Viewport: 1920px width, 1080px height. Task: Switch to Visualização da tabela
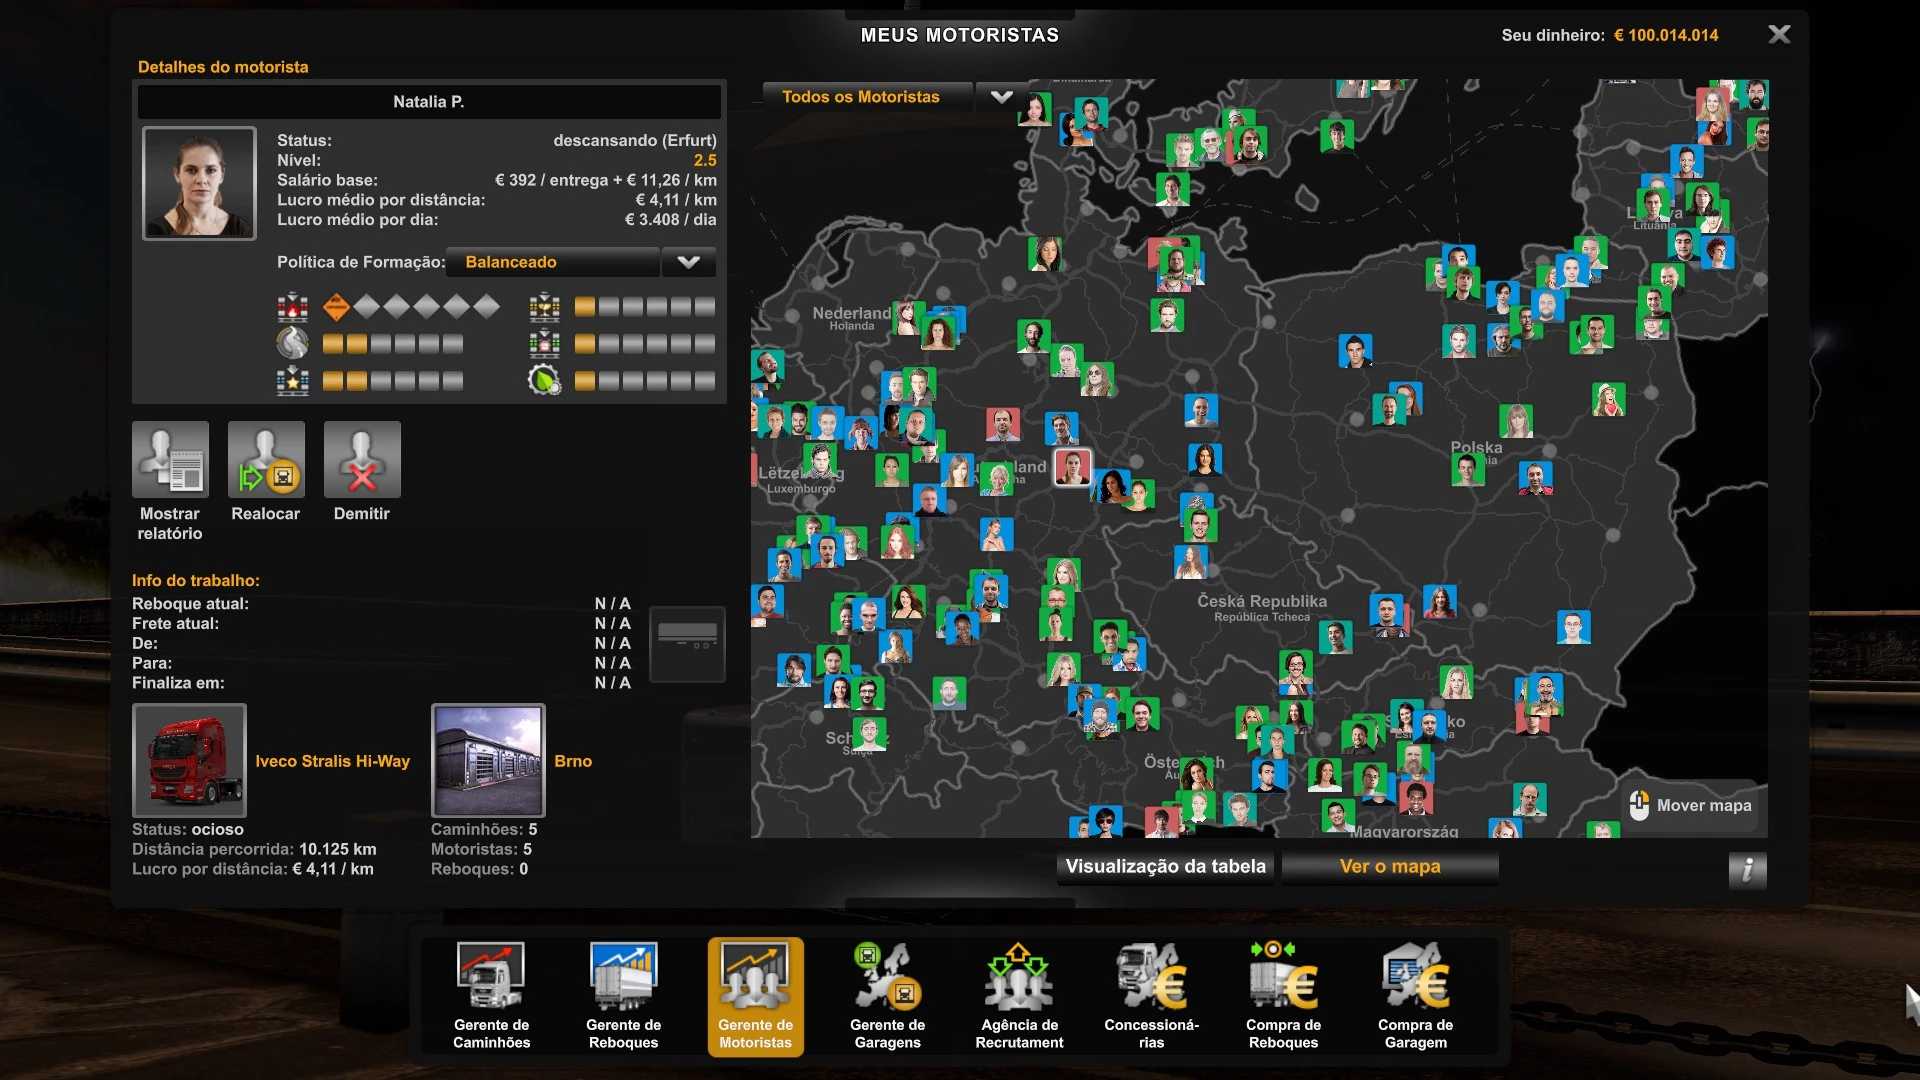point(1165,866)
